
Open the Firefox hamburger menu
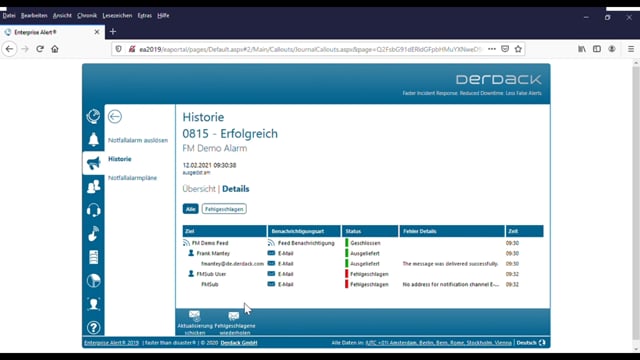631,49
